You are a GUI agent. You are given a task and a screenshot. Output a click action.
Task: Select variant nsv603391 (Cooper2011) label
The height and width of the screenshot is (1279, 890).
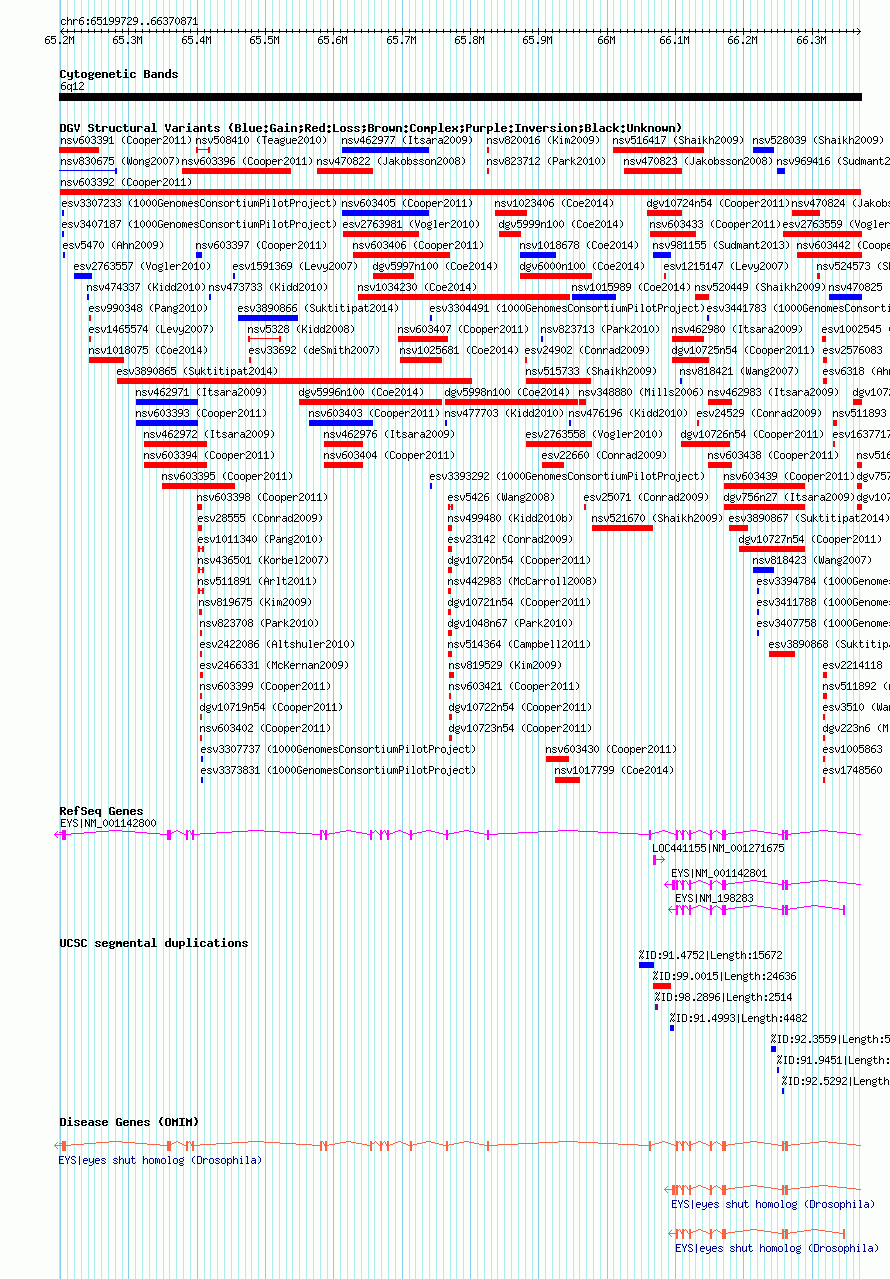[125, 140]
